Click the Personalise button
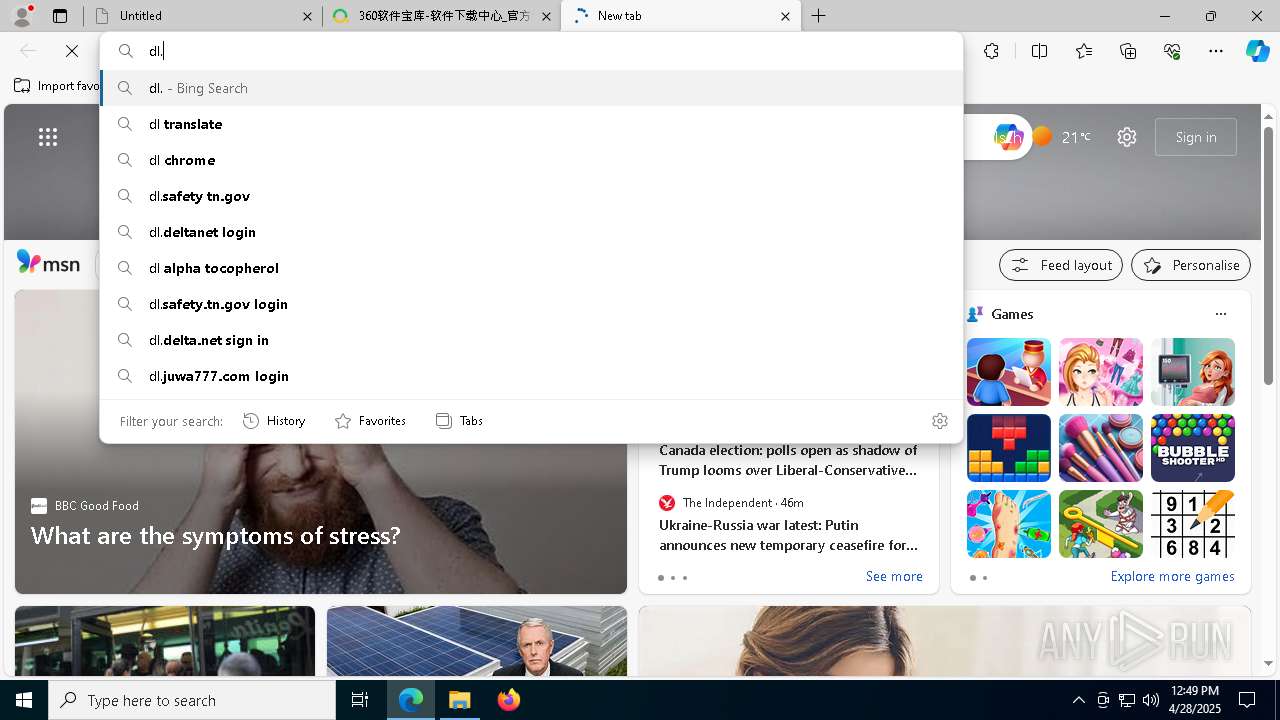Image resolution: width=1280 pixels, height=720 pixels. [1191, 265]
